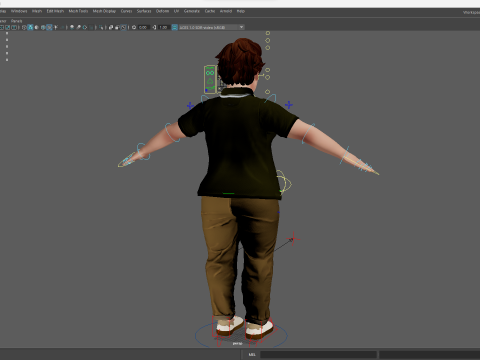This screenshot has height=360, width=480.
Task: Open the Mesh Display menu
Action: pos(104,11)
